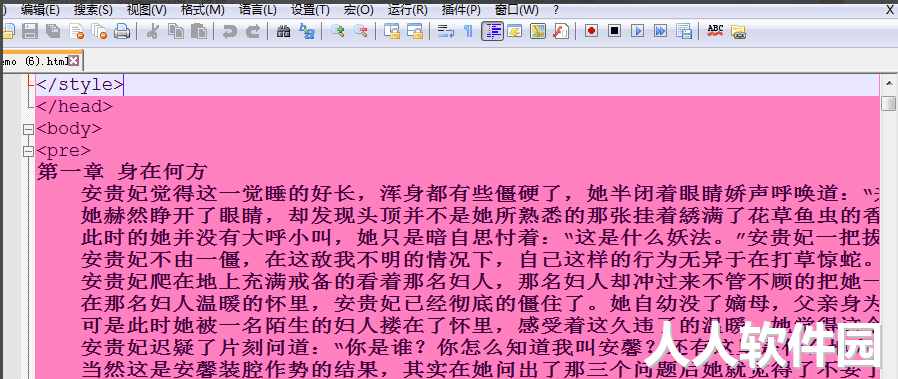Click line starting 在那名妇人温暖的怀里
Screen dimensions: 898x379
tap(480, 303)
